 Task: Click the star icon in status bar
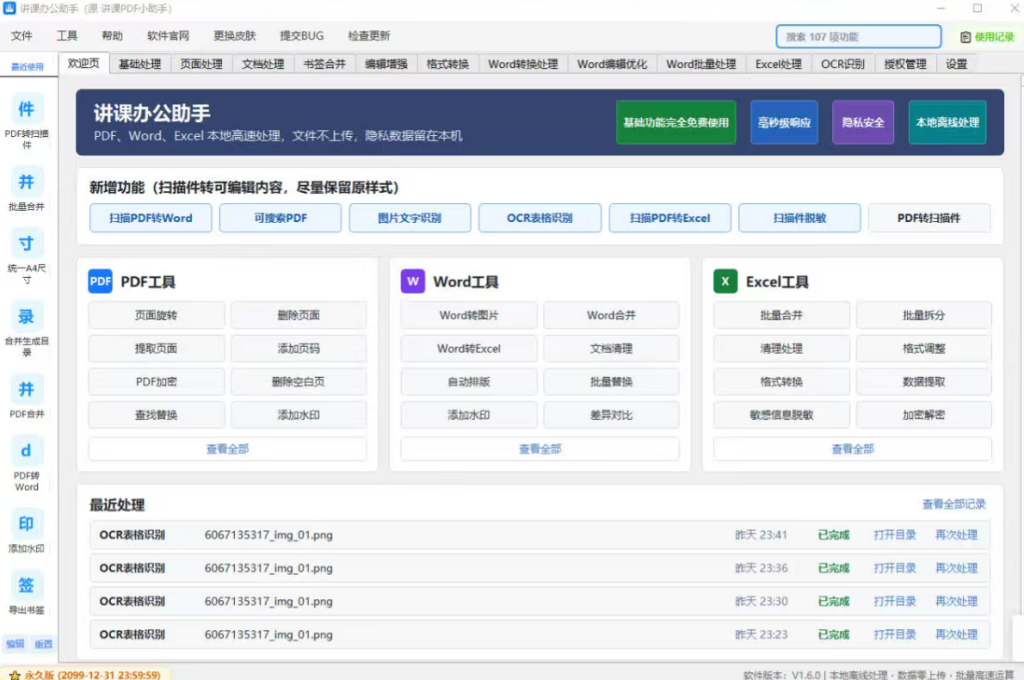pos(14,675)
